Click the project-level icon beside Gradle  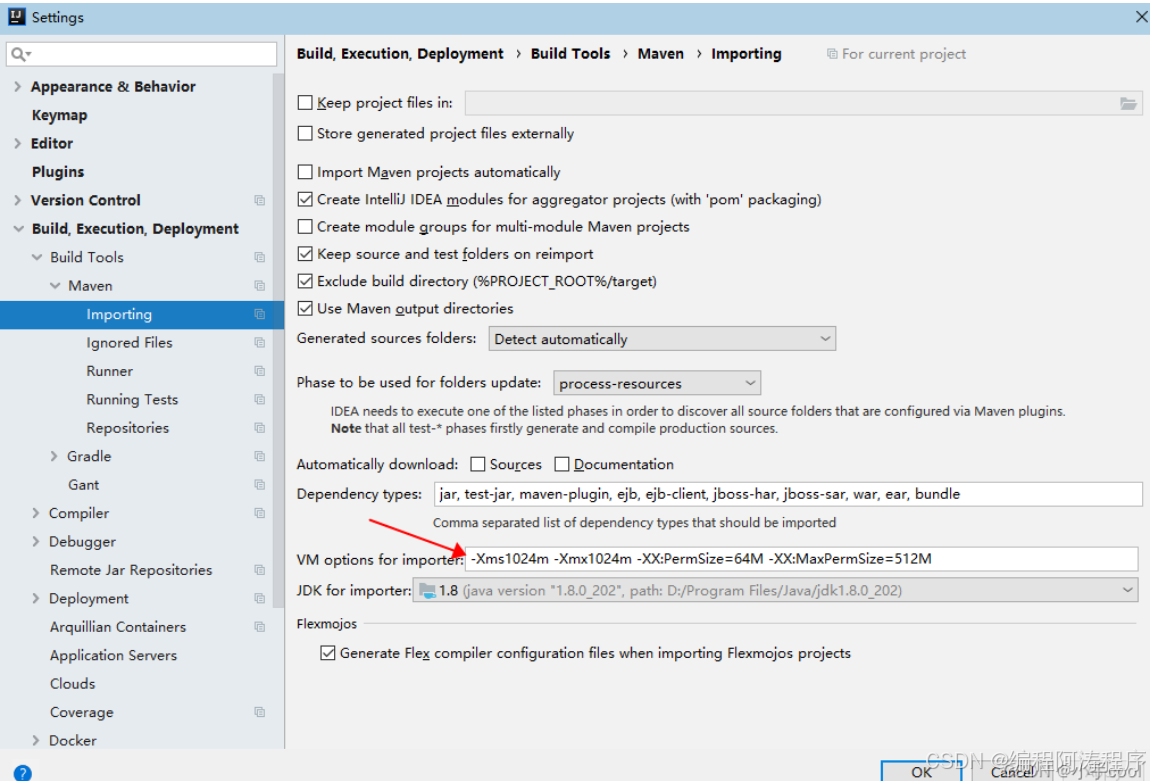[x=260, y=456]
